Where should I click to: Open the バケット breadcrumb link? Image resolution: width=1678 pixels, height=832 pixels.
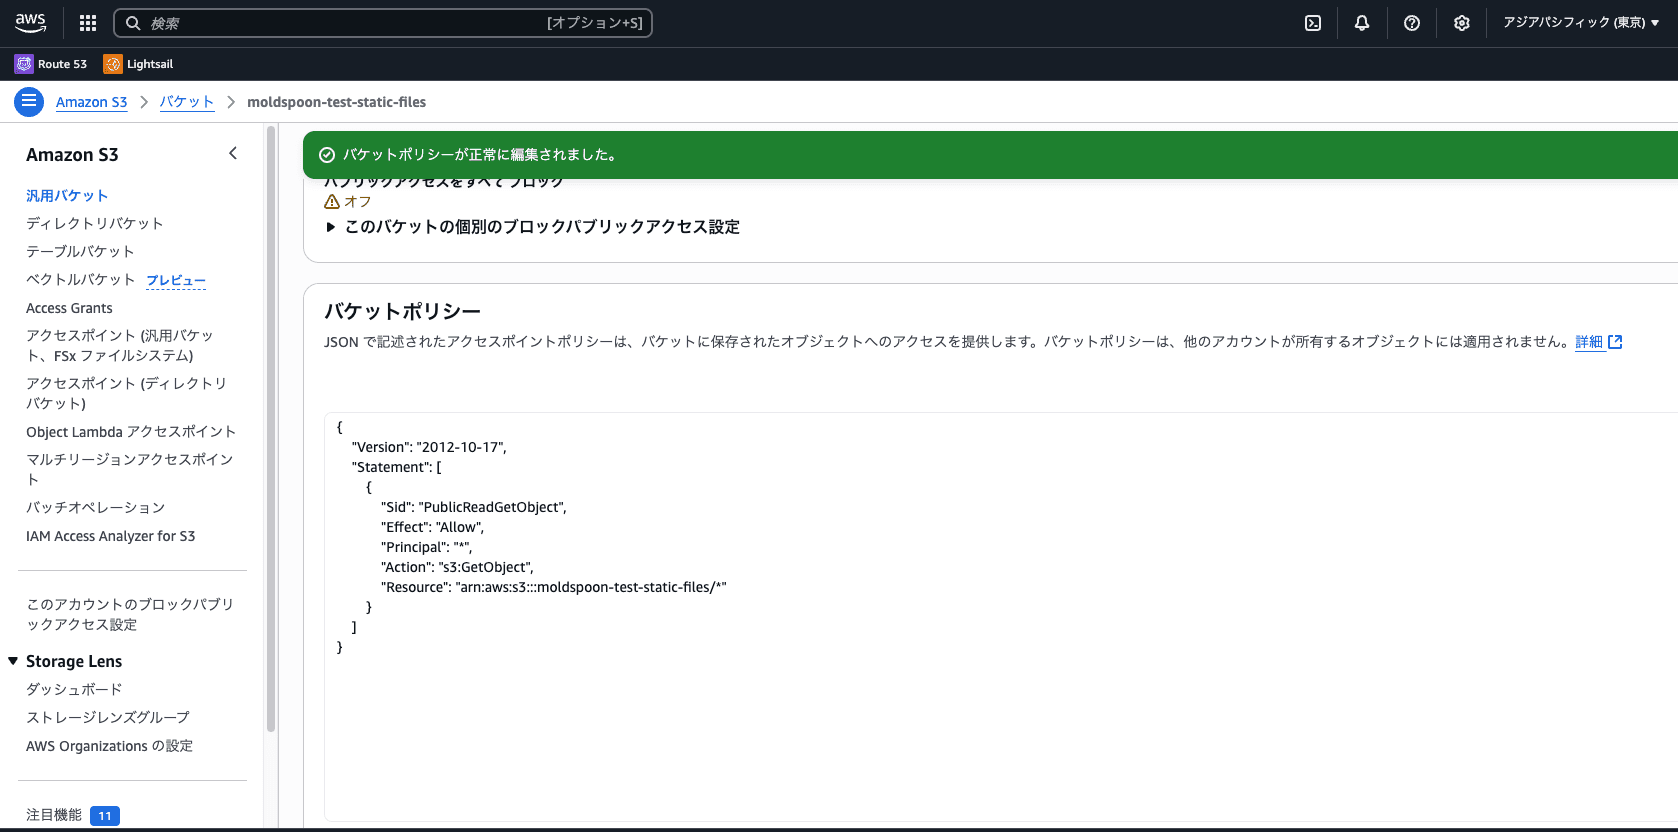click(187, 102)
